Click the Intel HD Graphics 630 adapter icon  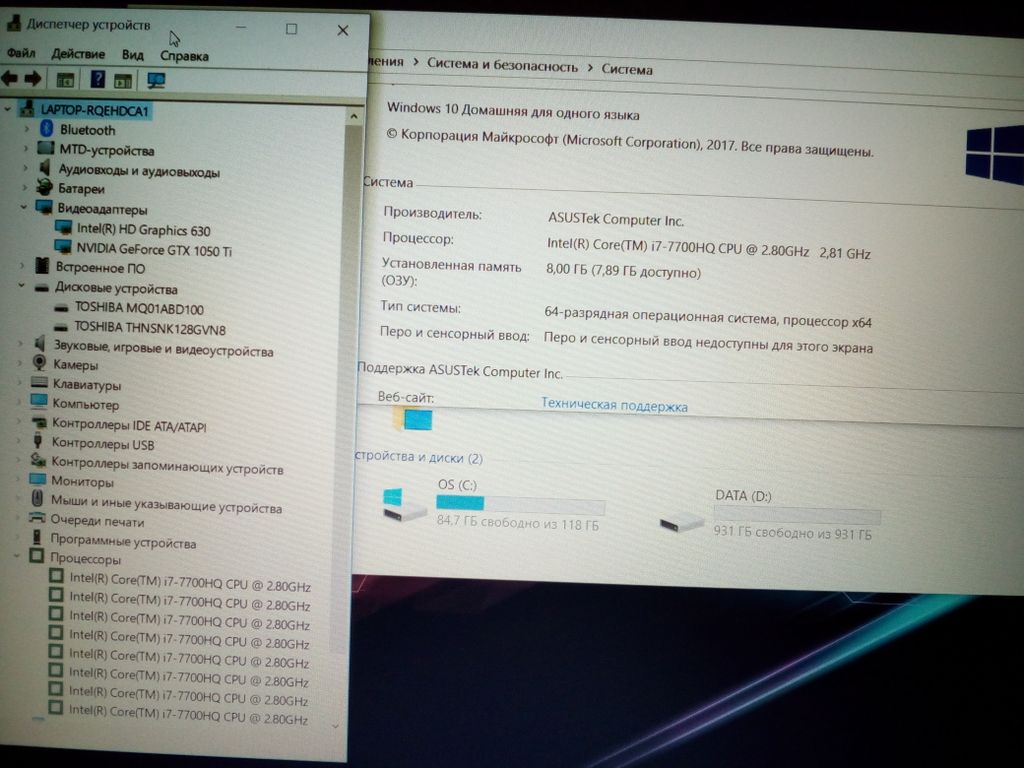[63, 227]
